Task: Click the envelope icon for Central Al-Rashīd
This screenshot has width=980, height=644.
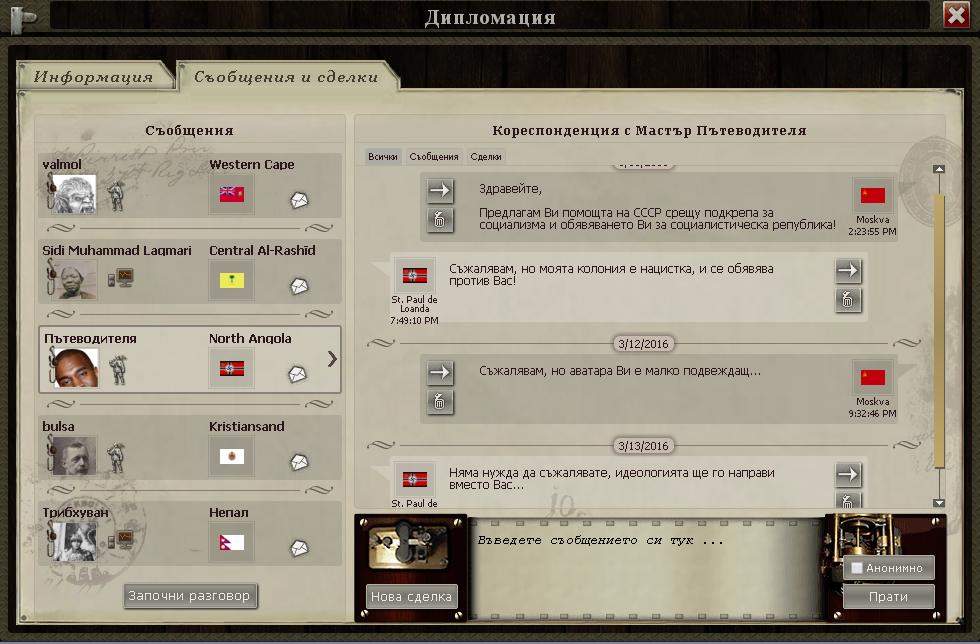Action: (299, 287)
